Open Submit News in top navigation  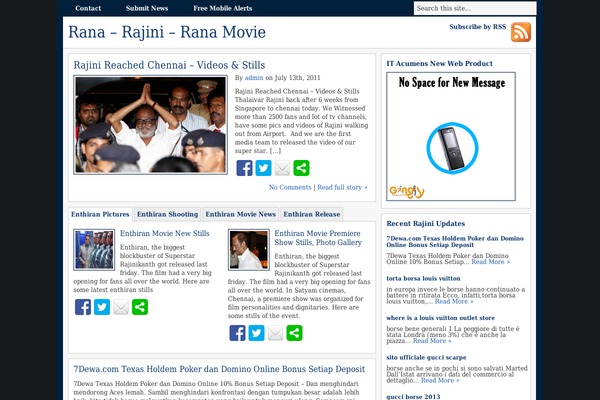pos(146,8)
